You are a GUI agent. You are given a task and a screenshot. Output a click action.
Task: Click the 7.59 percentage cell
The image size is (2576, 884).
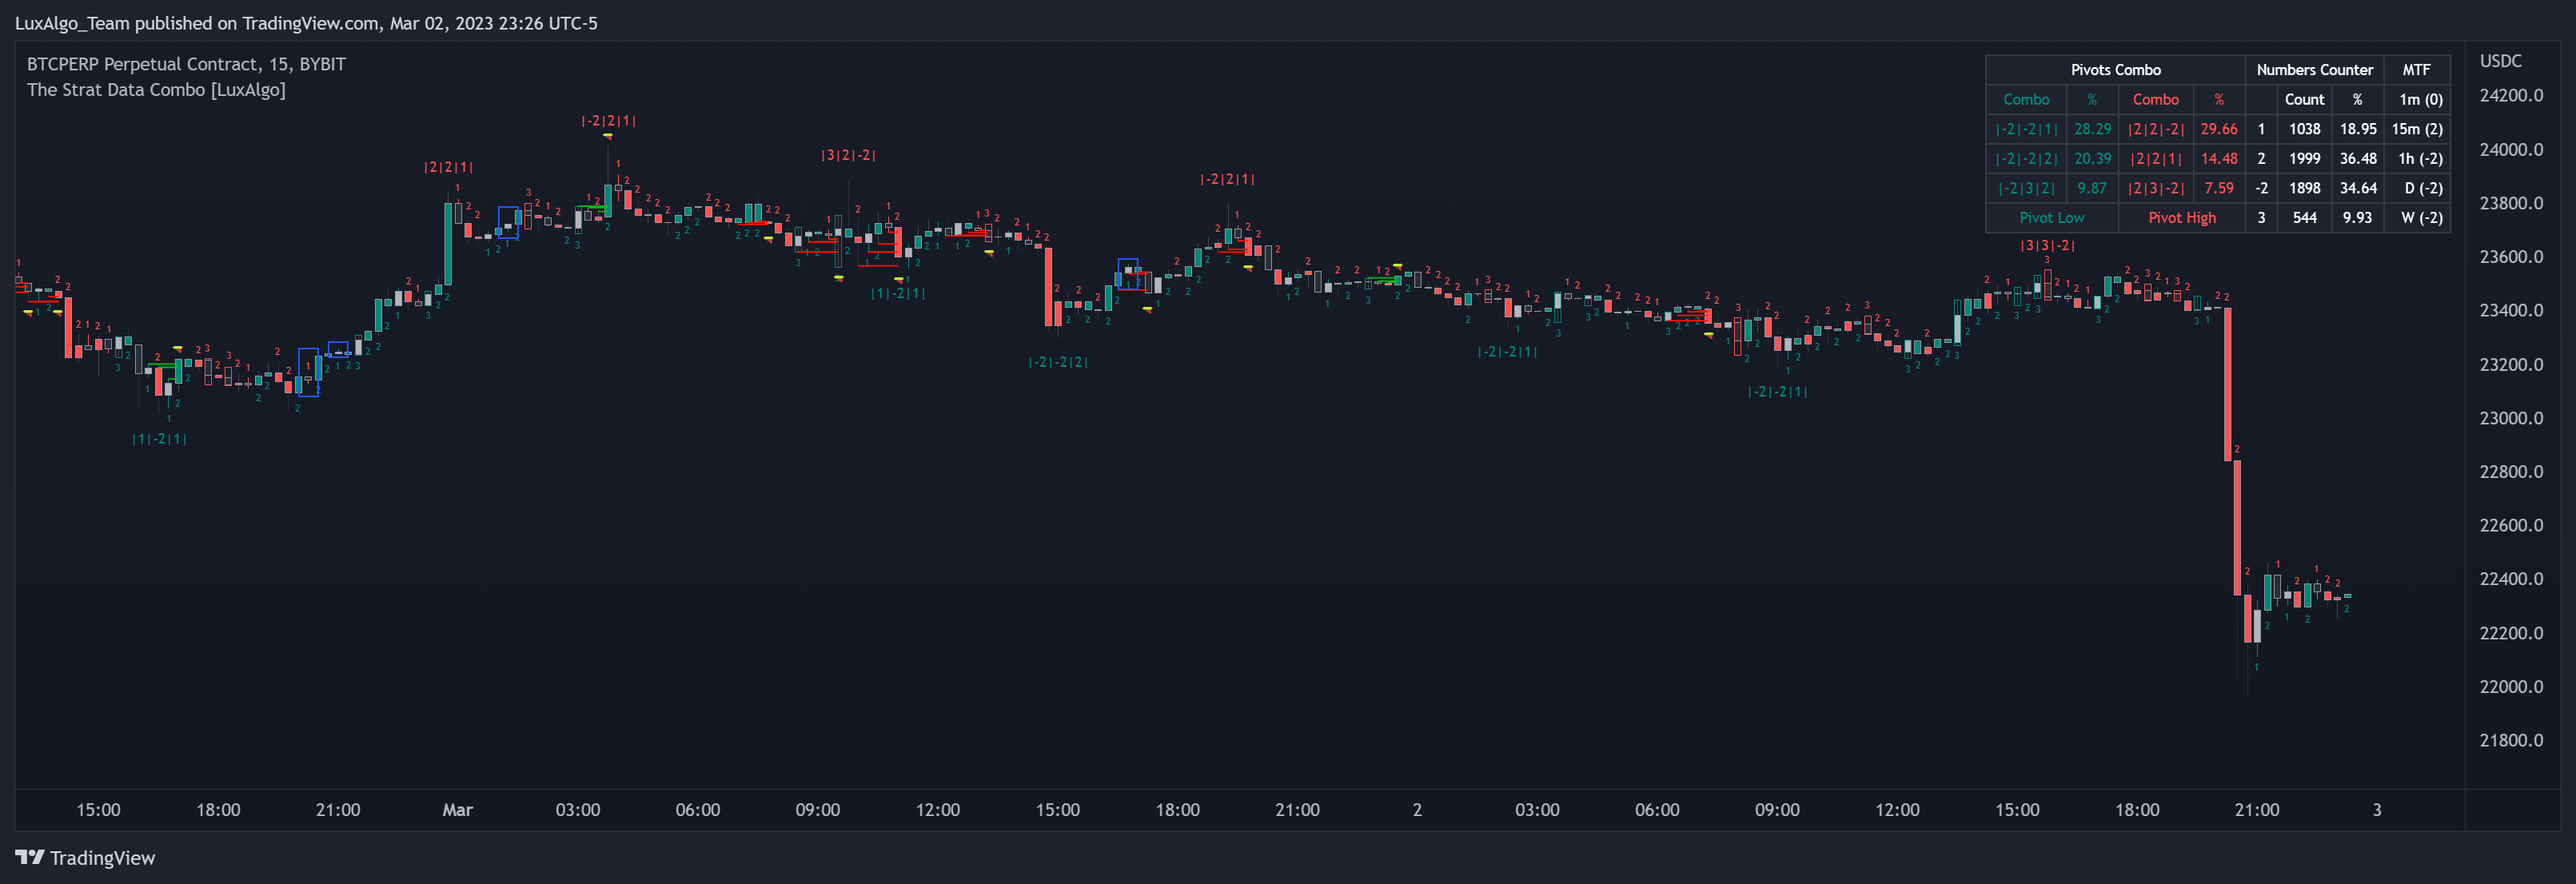[2219, 188]
